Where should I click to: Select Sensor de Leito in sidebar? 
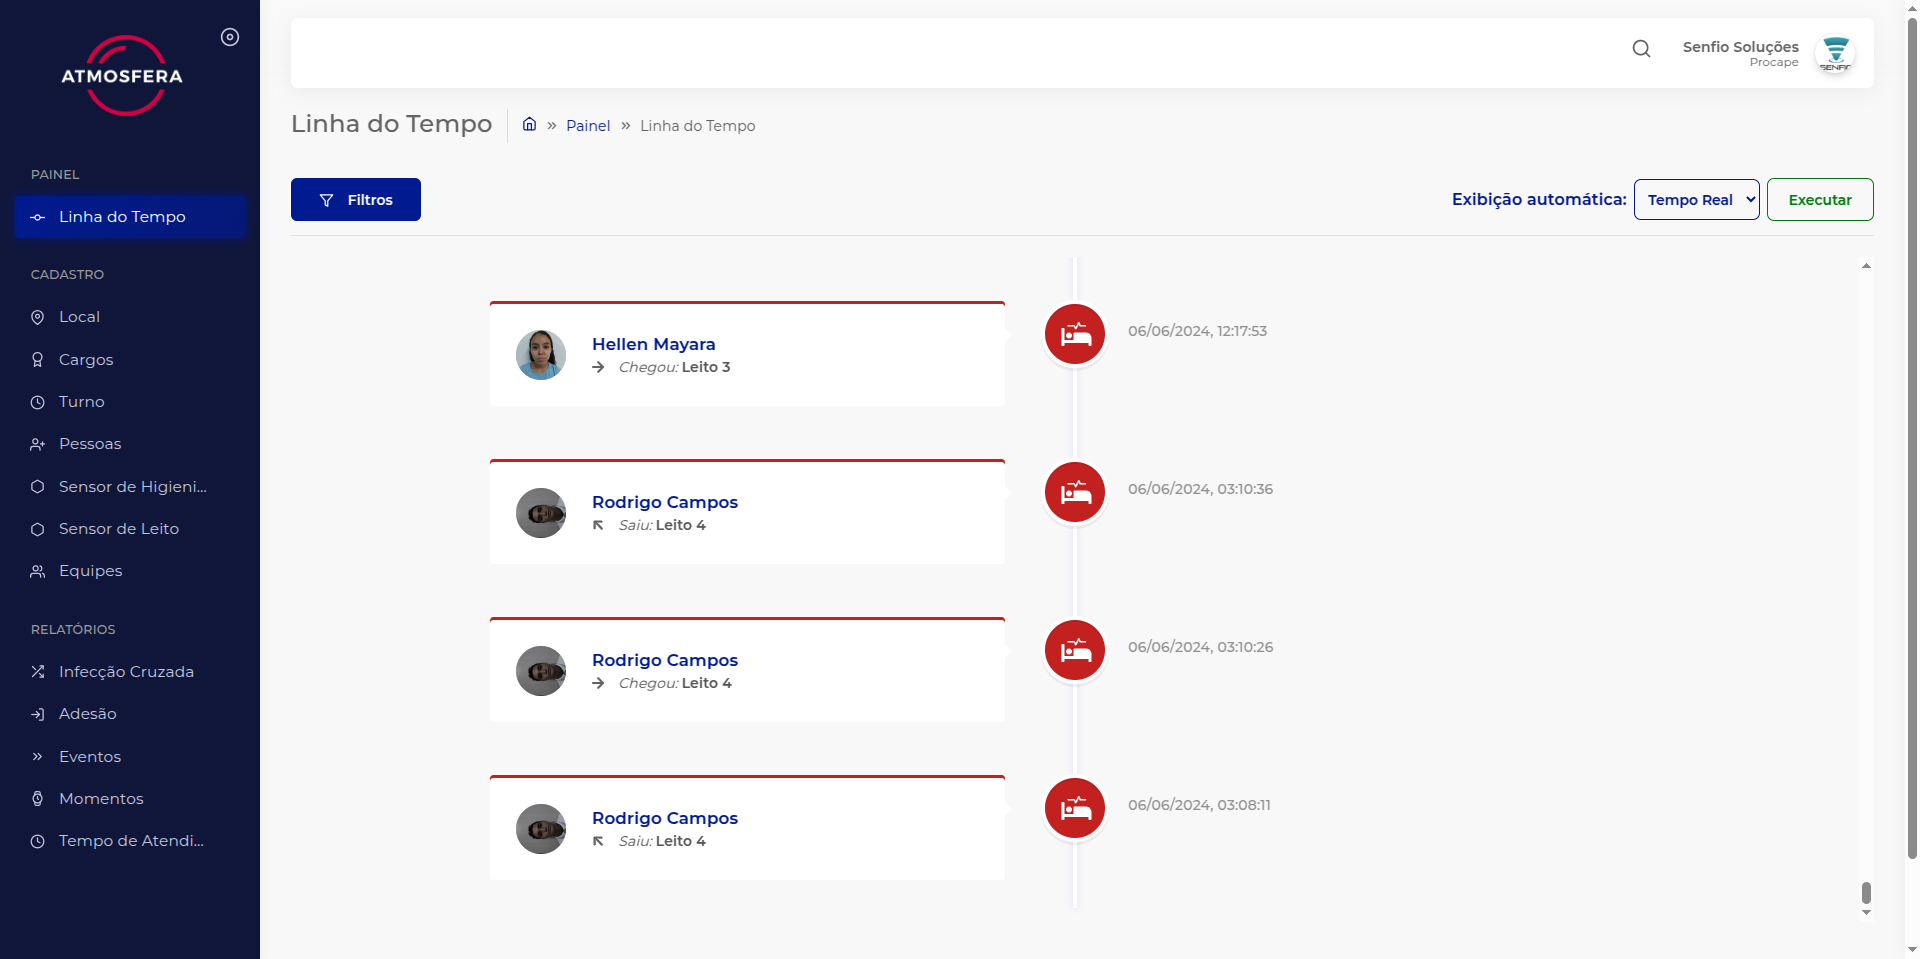point(118,529)
